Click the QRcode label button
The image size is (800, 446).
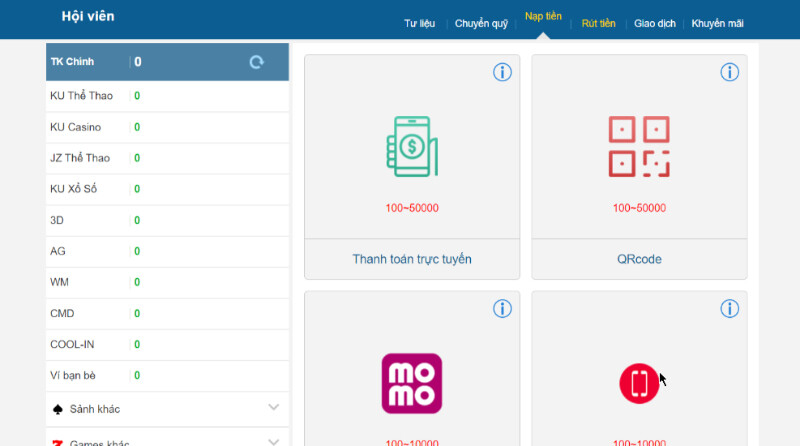coord(639,259)
